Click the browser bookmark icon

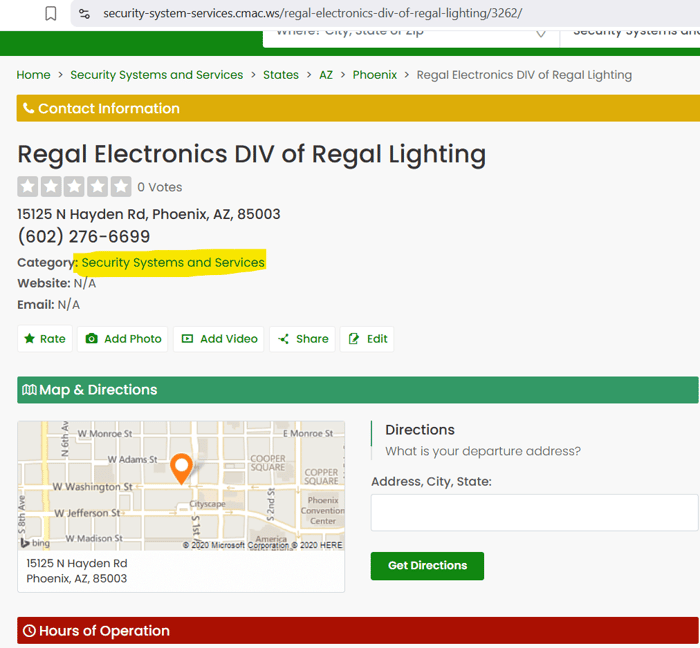tap(51, 13)
